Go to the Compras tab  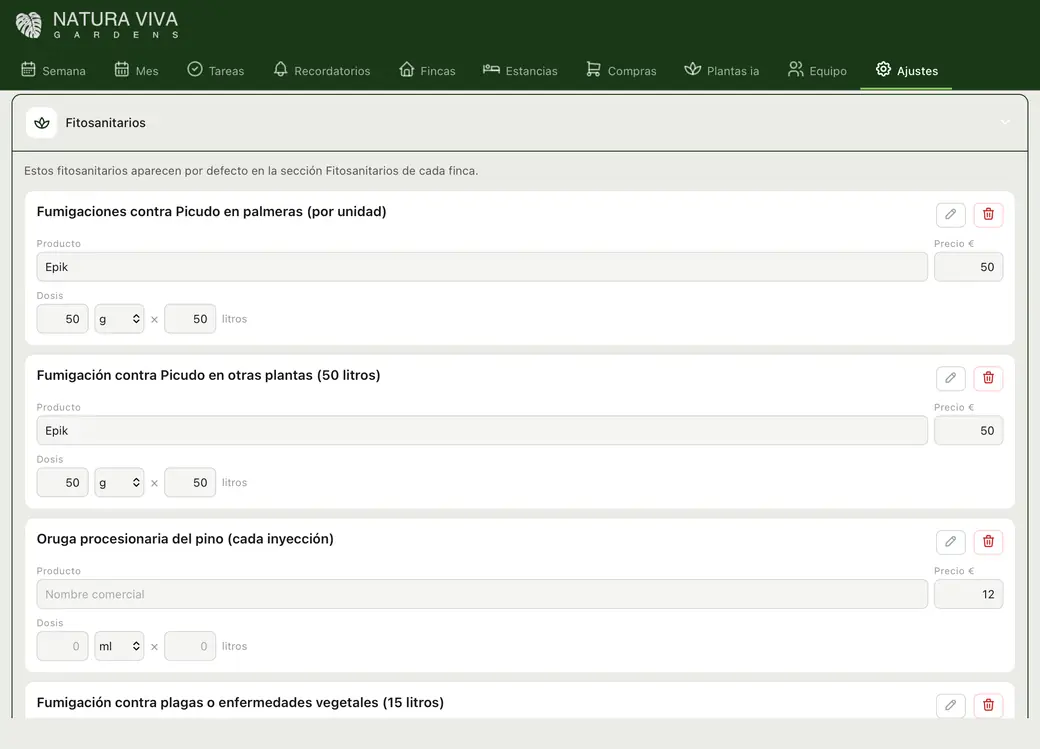621,70
